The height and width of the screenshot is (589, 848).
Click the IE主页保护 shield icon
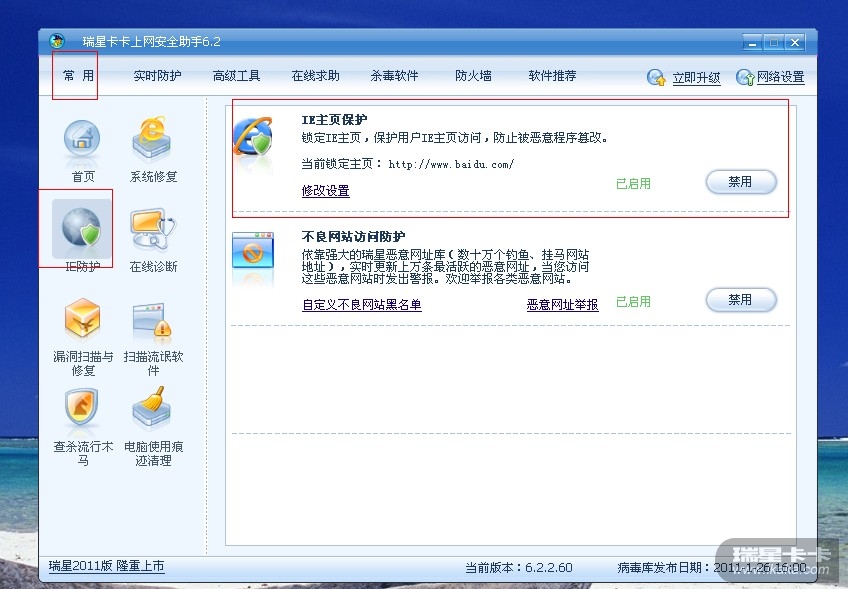[253, 138]
